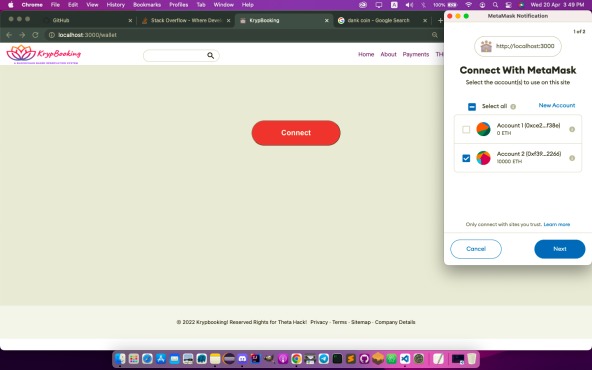The image size is (592, 370).
Task: Follow the Learn more link
Action: [557, 224]
